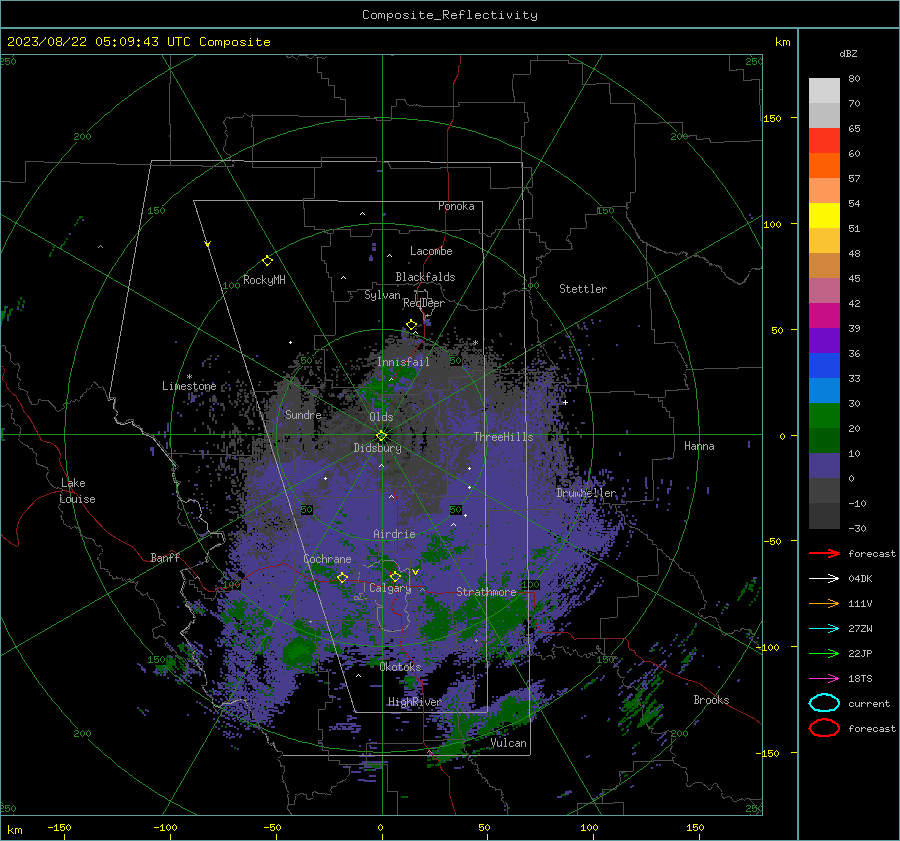Click the white 04DK arrow icon
The image size is (900, 841).
tap(824, 578)
